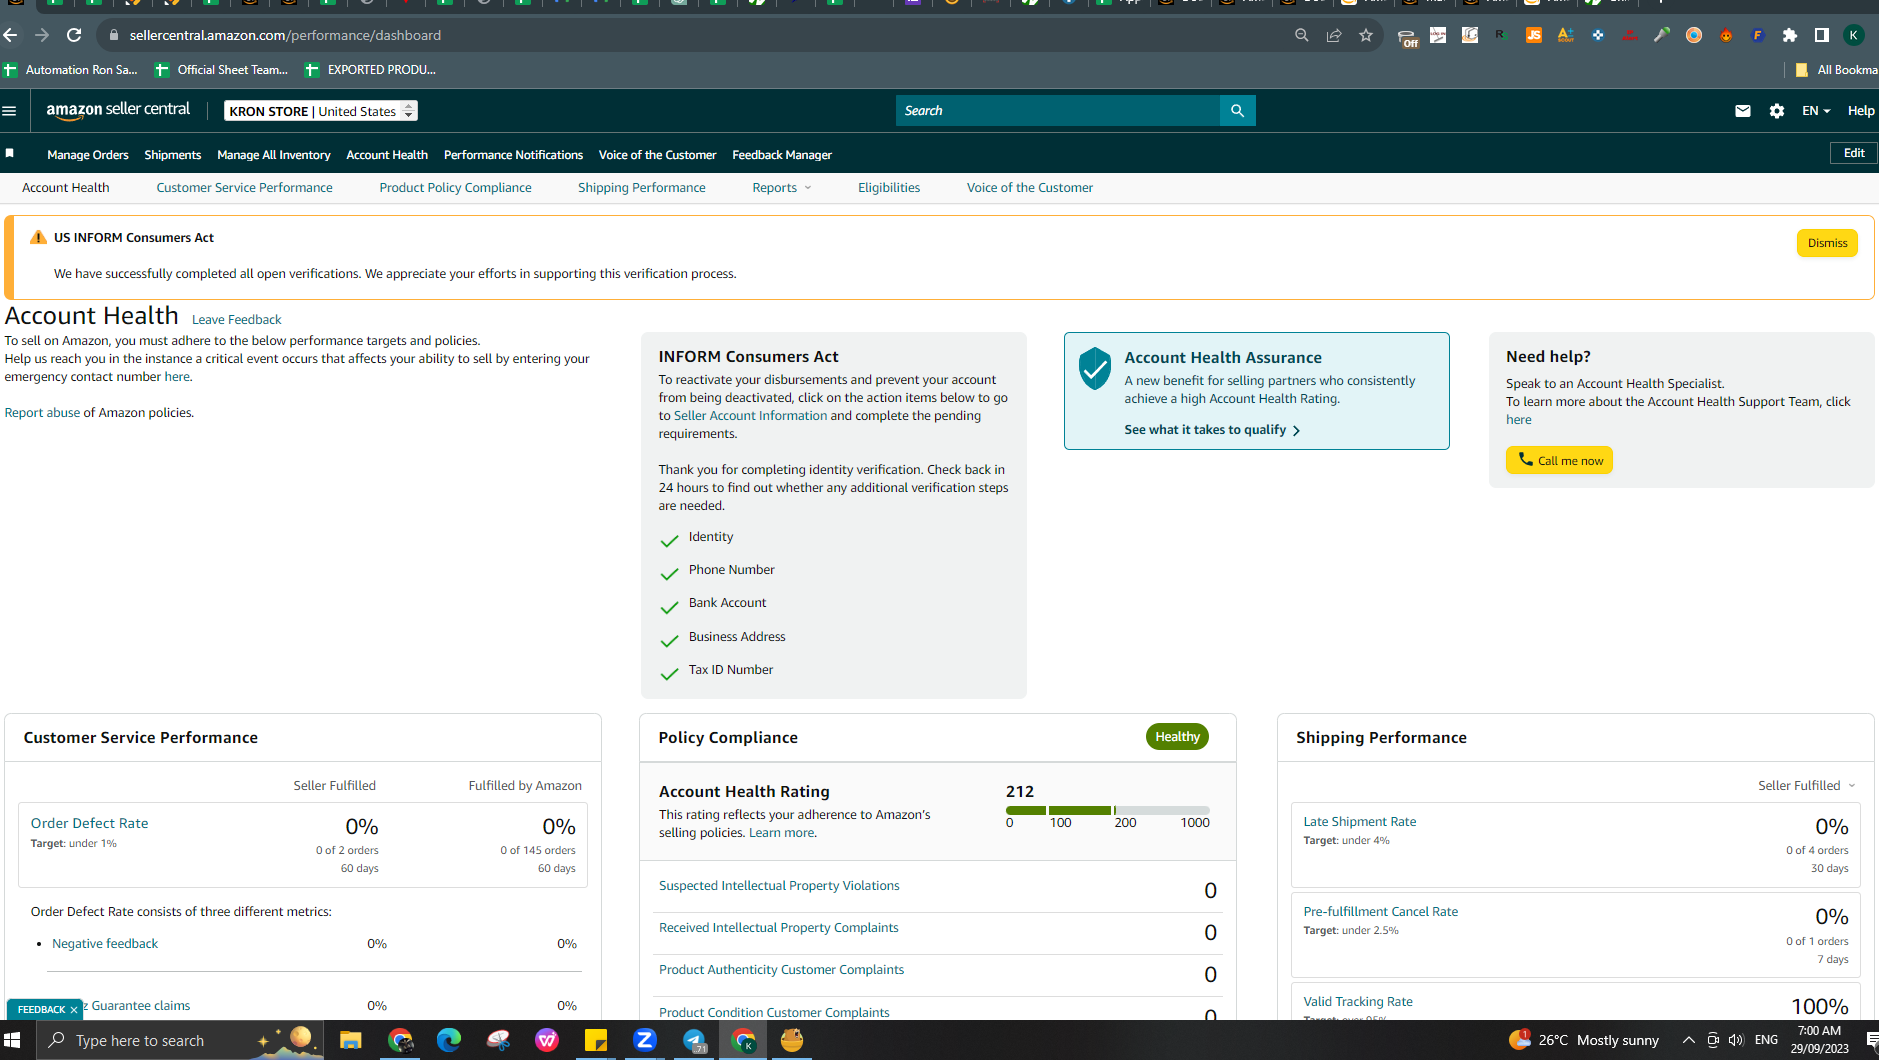Image resolution: width=1879 pixels, height=1060 pixels.
Task: Dismiss the INFORM Consumers Act banner
Action: [x=1827, y=243]
